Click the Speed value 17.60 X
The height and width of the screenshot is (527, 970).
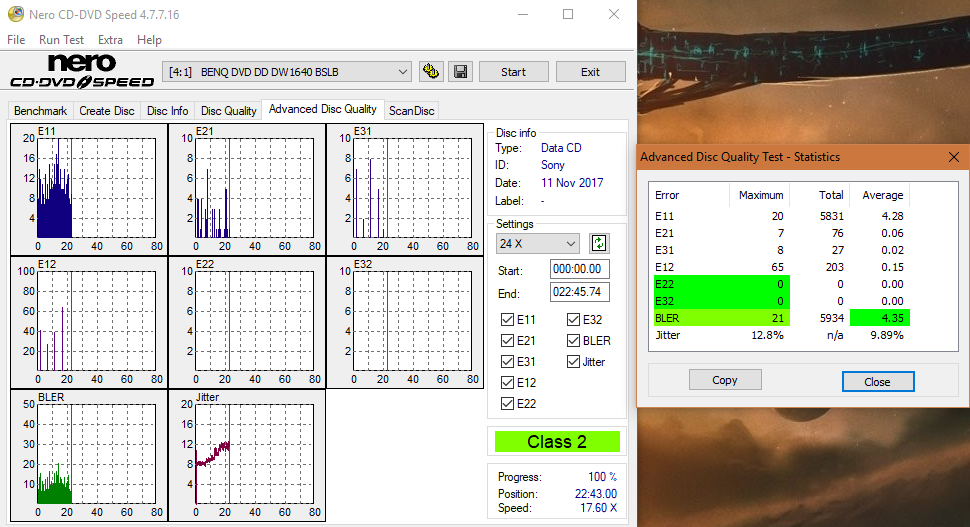[598, 508]
